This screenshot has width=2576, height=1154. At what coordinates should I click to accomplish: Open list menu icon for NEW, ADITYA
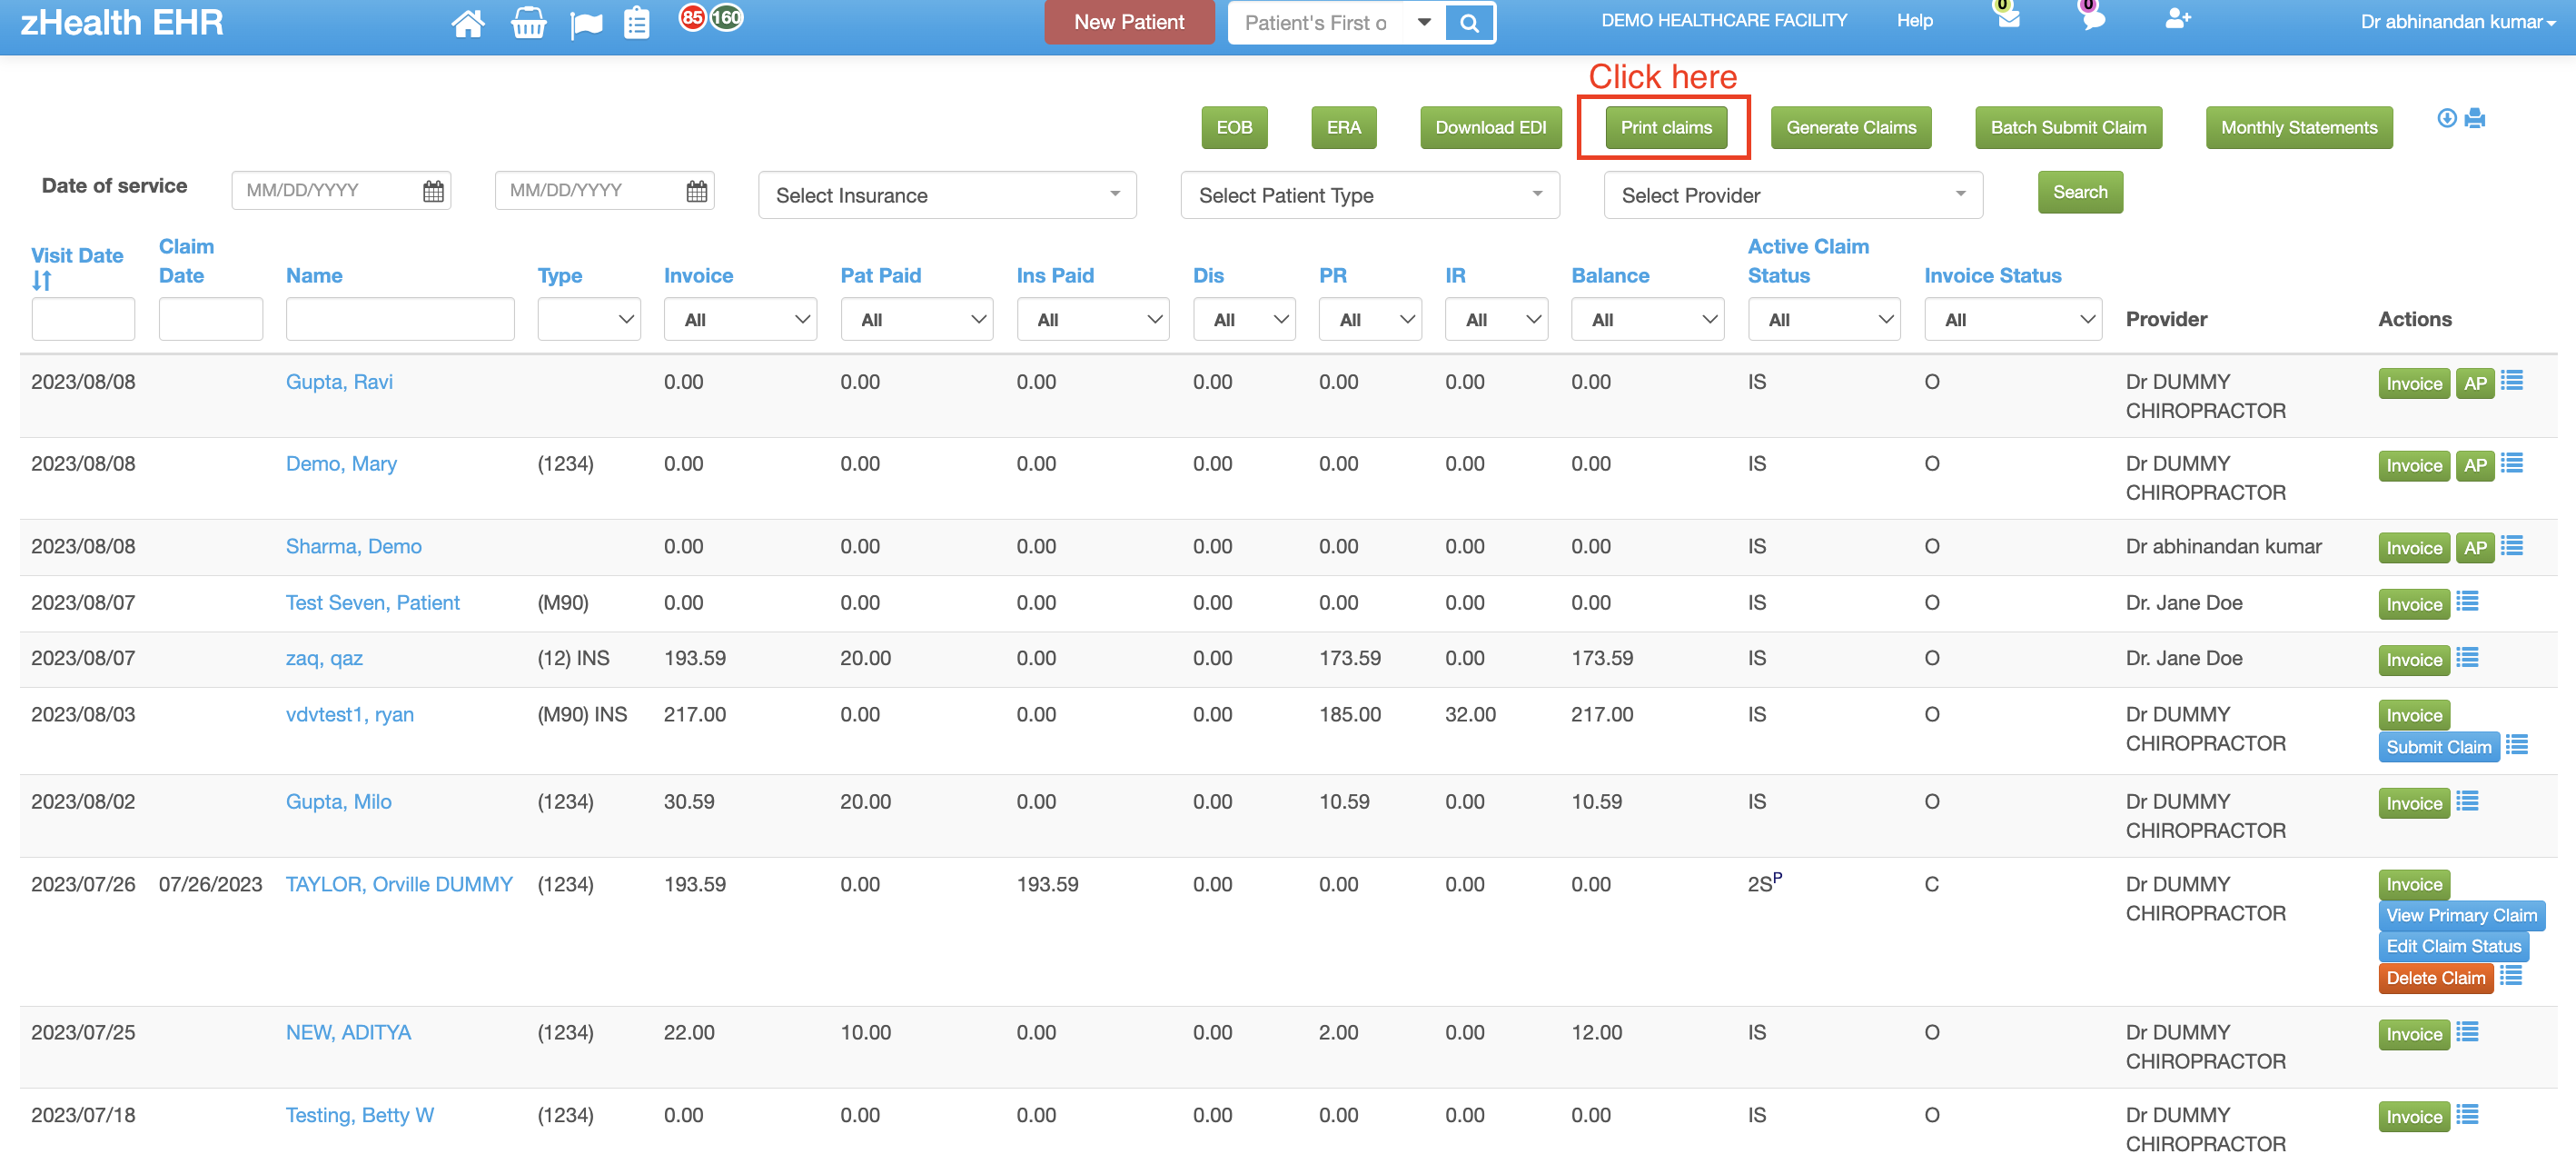[2467, 1032]
